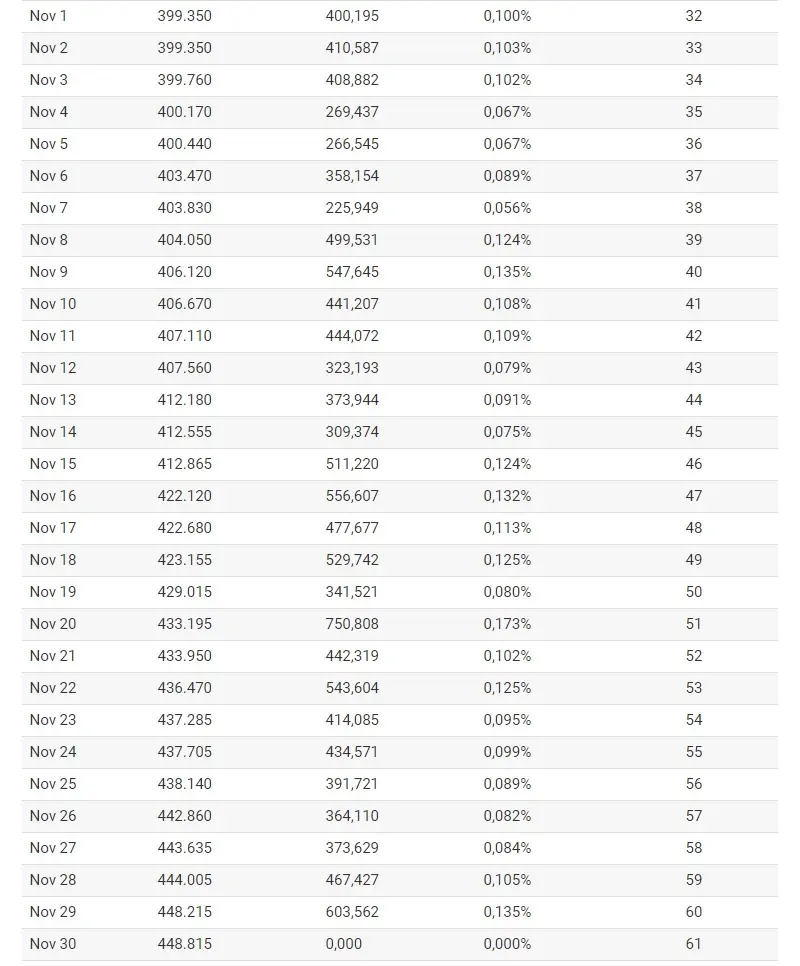Image resolution: width=800 pixels, height=966 pixels.
Task: Select the Nov 15 date cell
Action: (x=53, y=465)
